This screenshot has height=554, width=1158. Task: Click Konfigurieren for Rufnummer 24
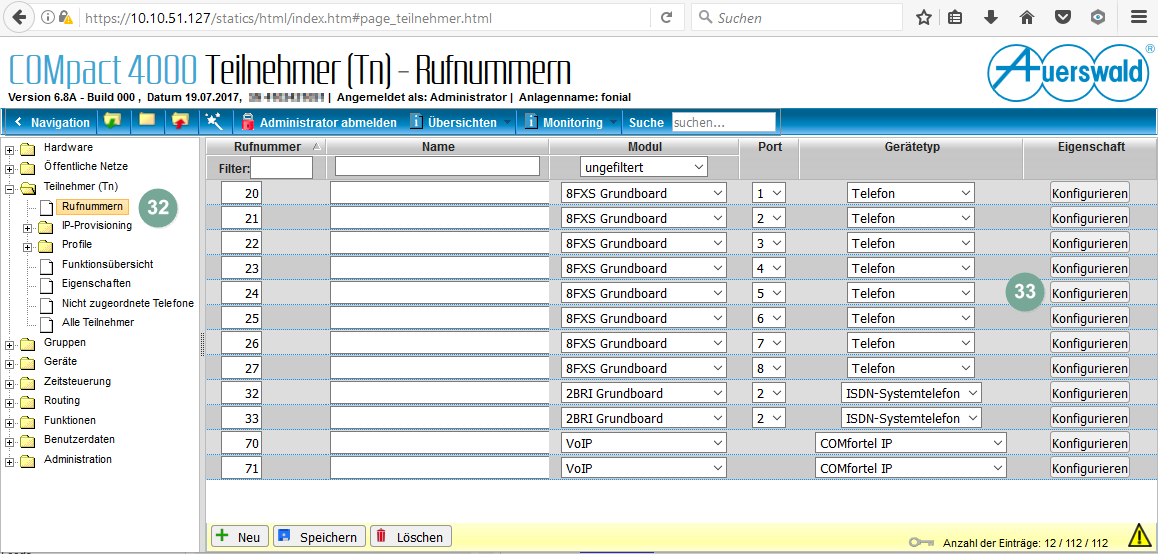point(1090,294)
